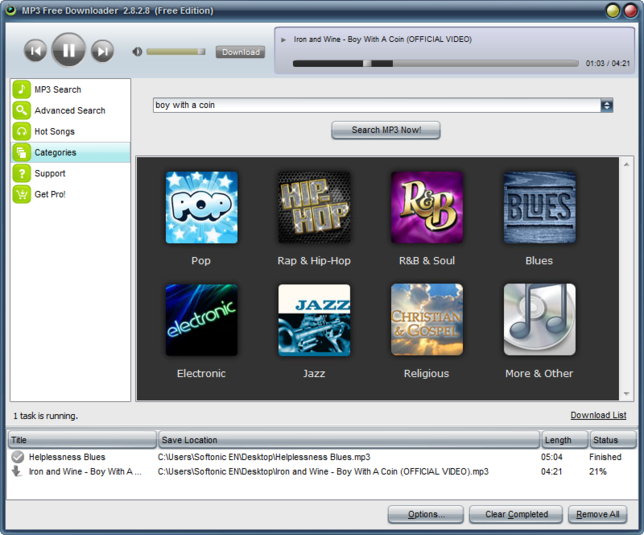Click the 05:04 length value
The image size is (644, 535).
click(551, 457)
